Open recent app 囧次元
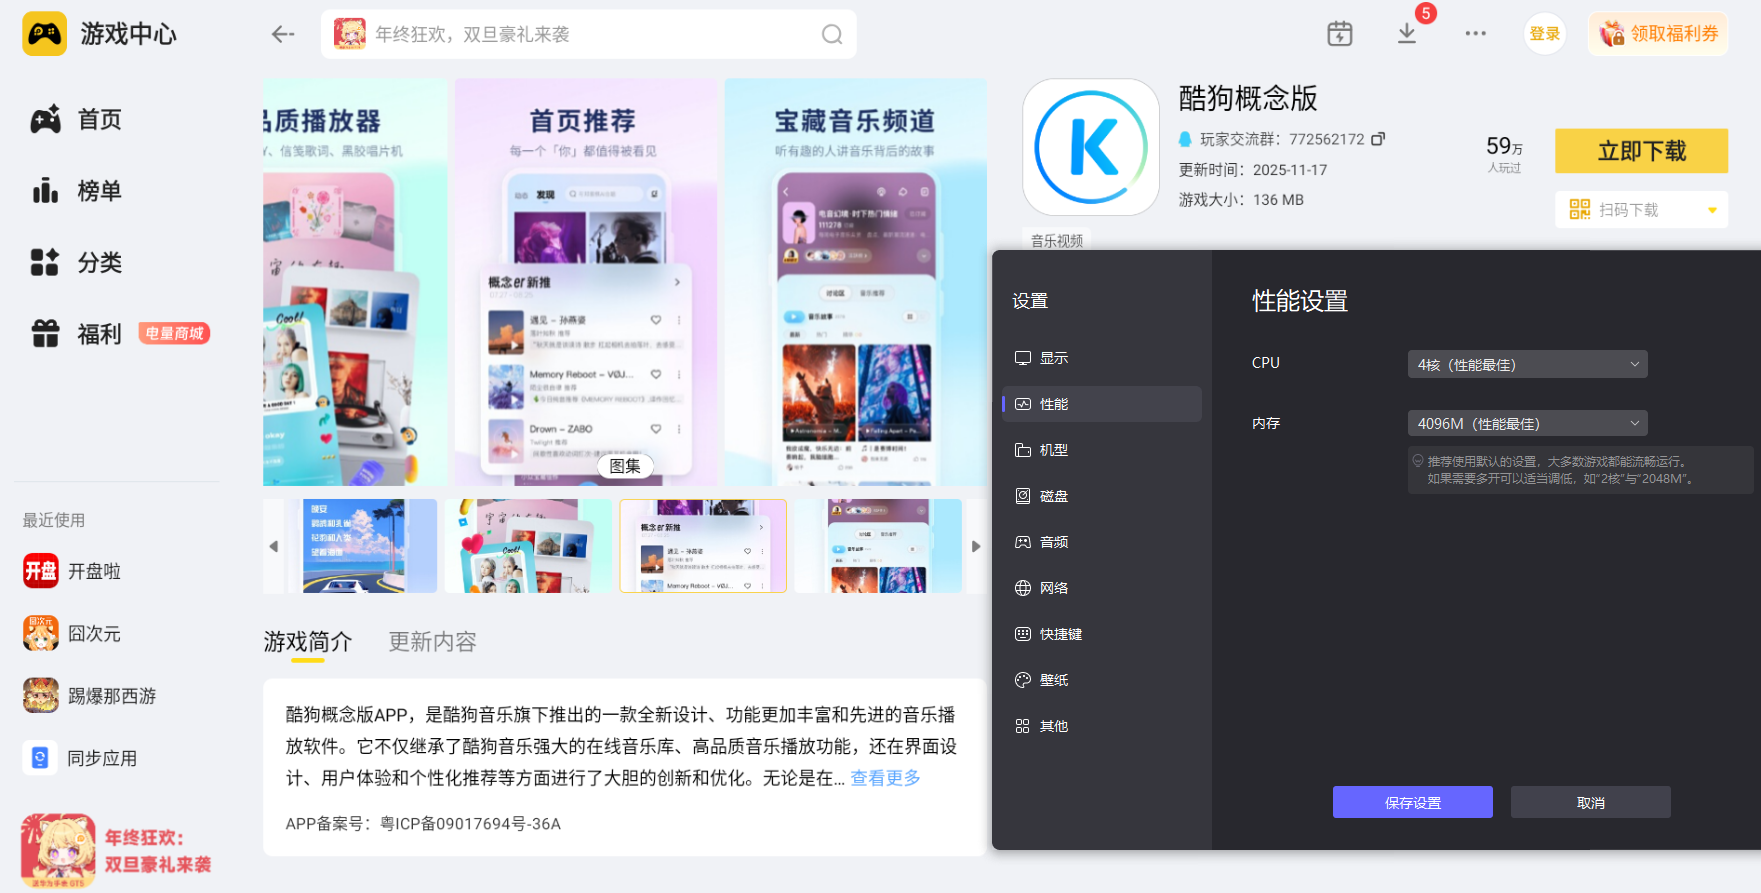 pos(72,633)
